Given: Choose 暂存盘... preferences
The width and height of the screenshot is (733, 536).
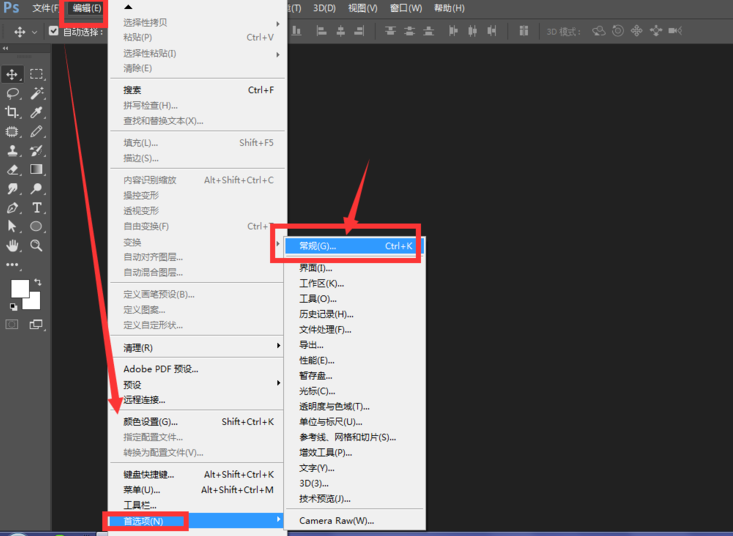Looking at the screenshot, I should (x=354, y=376).
